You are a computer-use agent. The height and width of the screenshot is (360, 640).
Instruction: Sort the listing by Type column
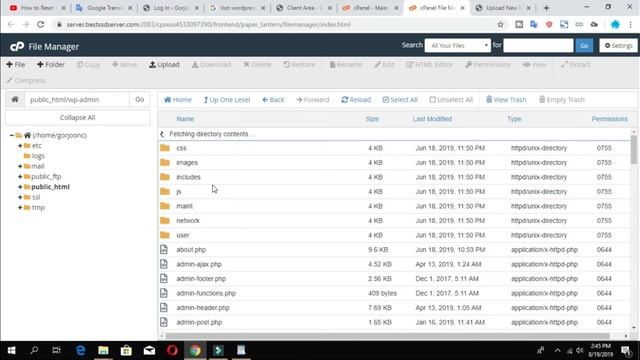click(514, 119)
